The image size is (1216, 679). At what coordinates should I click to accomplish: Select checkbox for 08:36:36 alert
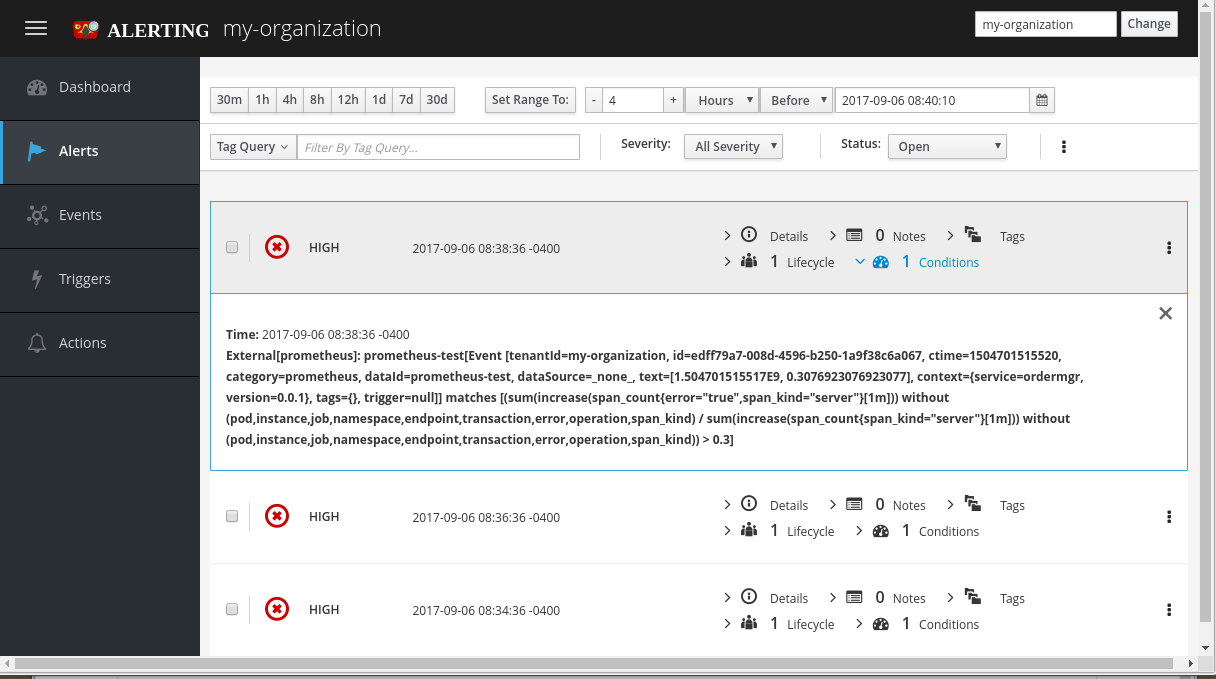(232, 516)
